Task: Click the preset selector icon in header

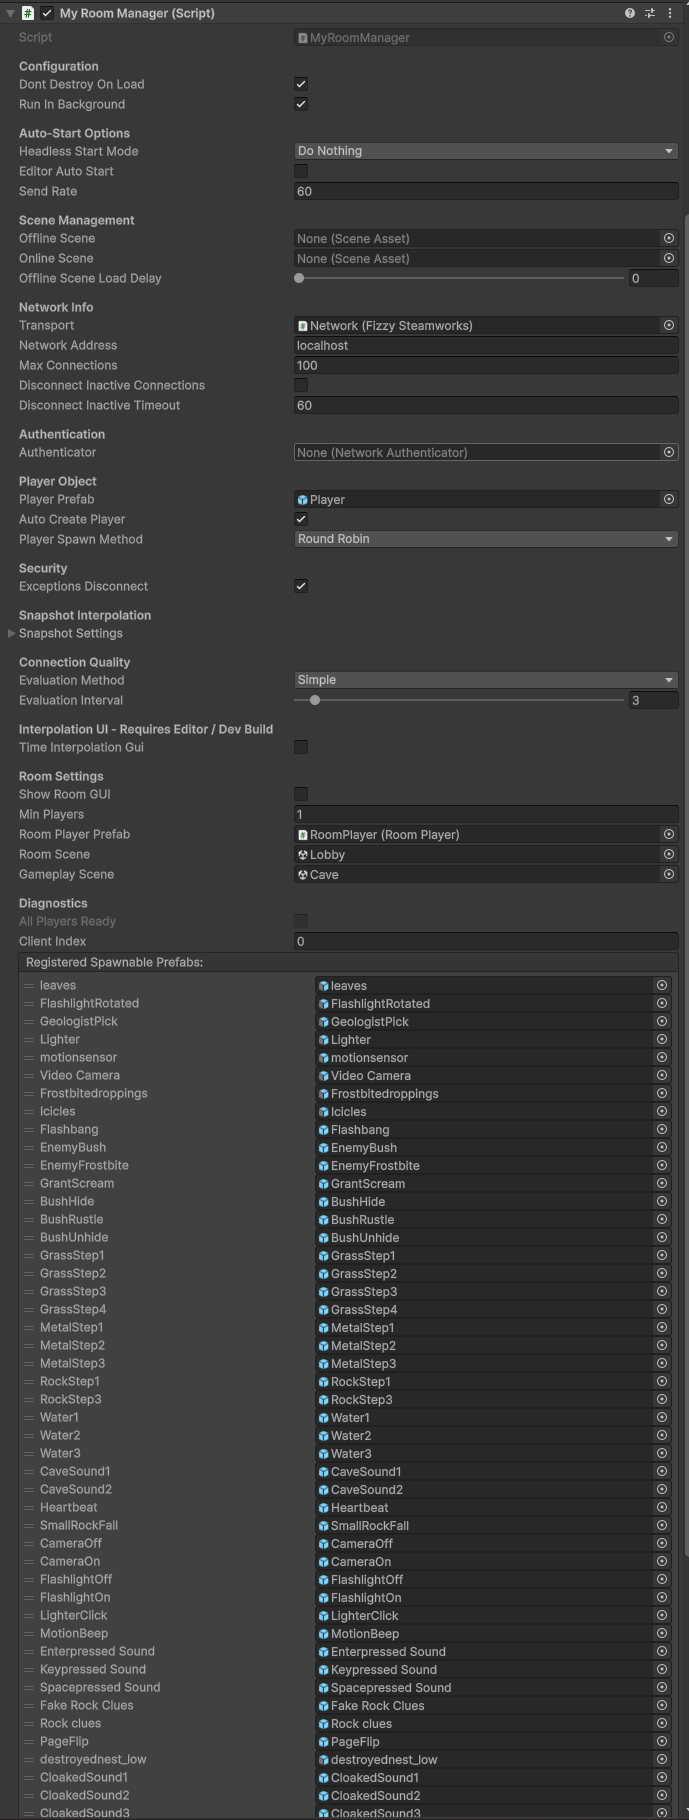Action: [649, 13]
